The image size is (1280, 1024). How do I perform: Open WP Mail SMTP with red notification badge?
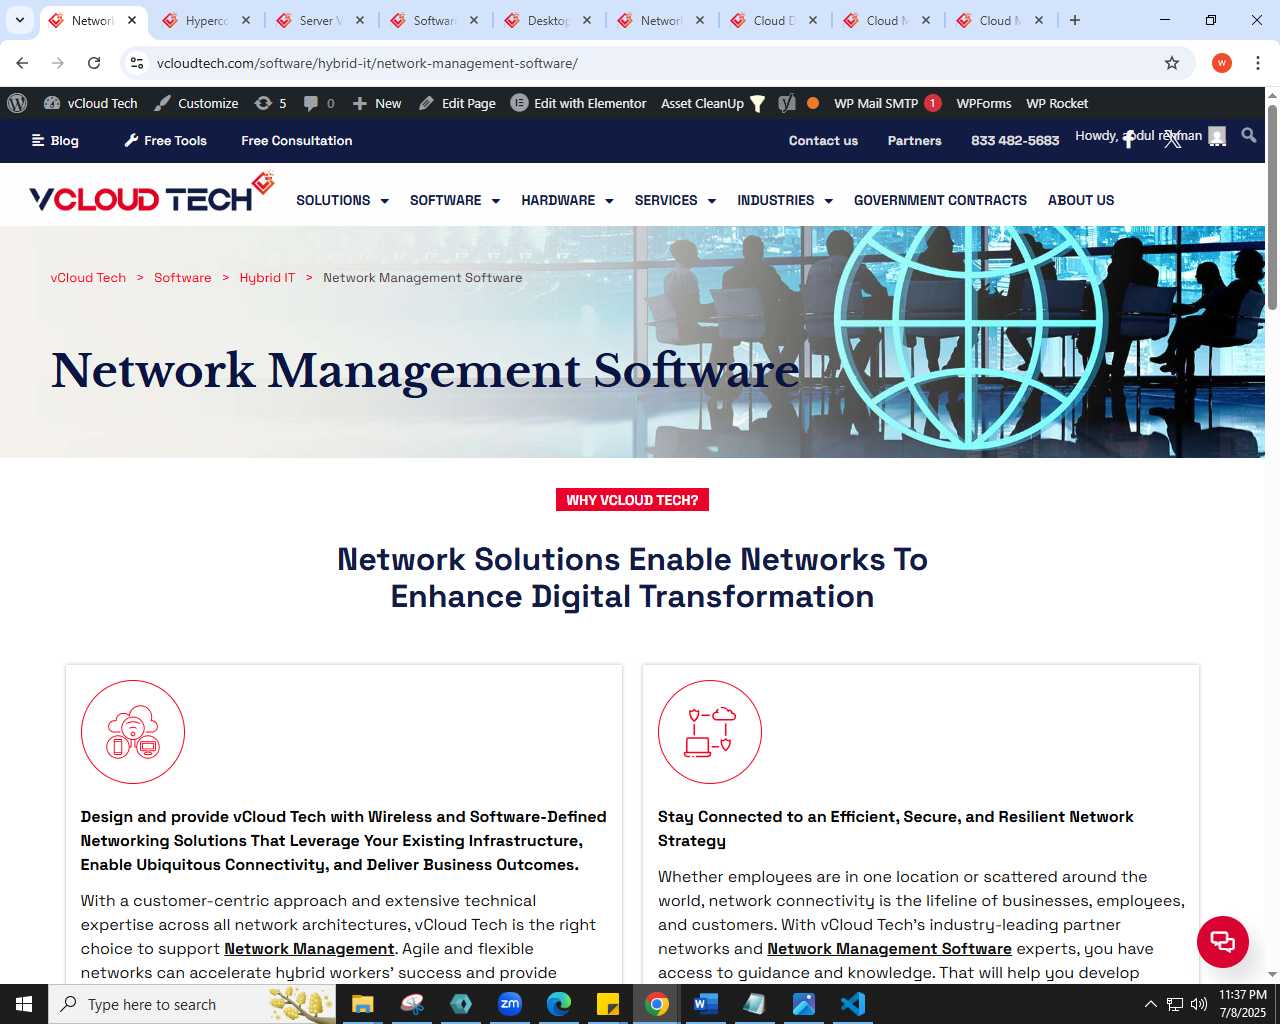(x=887, y=103)
